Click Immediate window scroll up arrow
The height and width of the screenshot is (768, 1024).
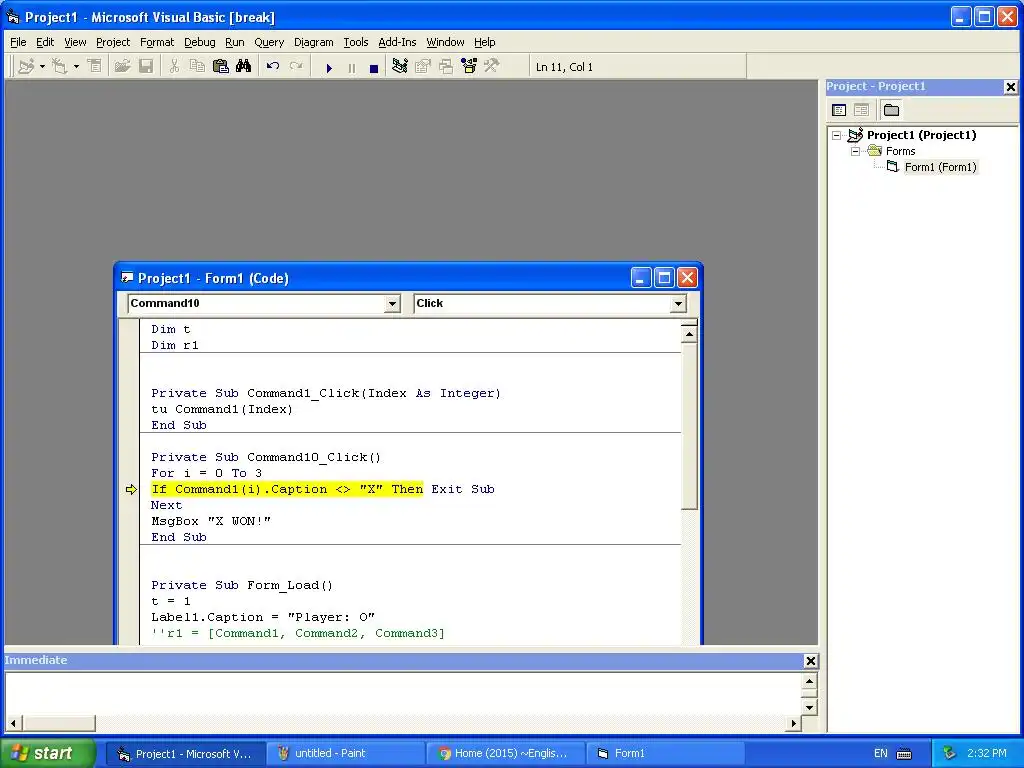(x=809, y=681)
